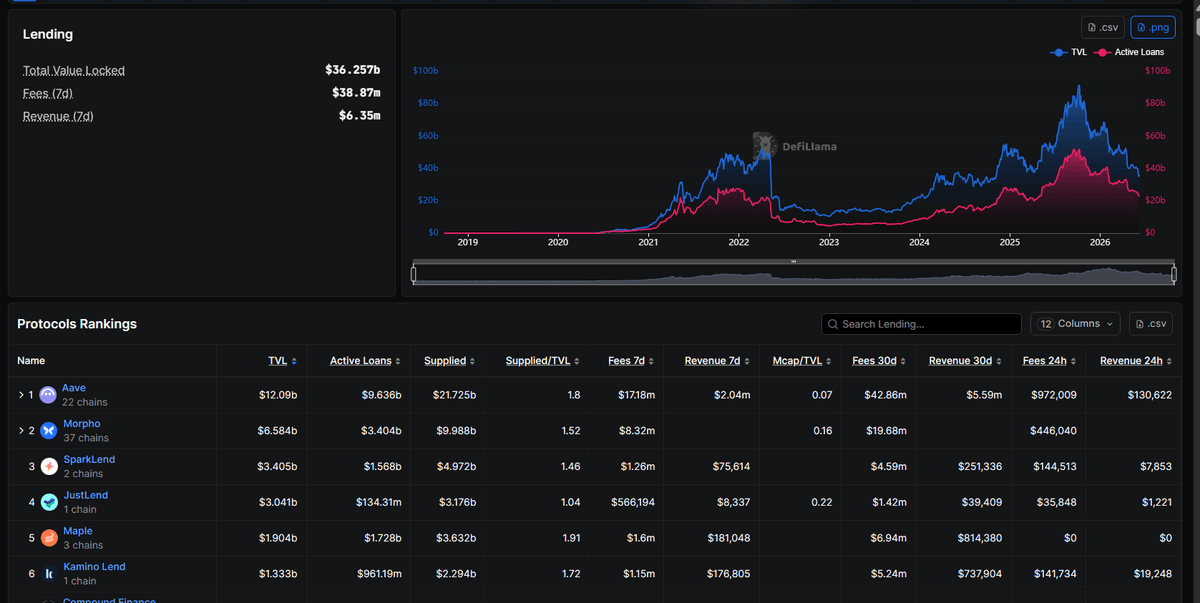Screen dimensions: 1200x603
Task: Open the Kamino Lend protocol link
Action: click(94, 567)
